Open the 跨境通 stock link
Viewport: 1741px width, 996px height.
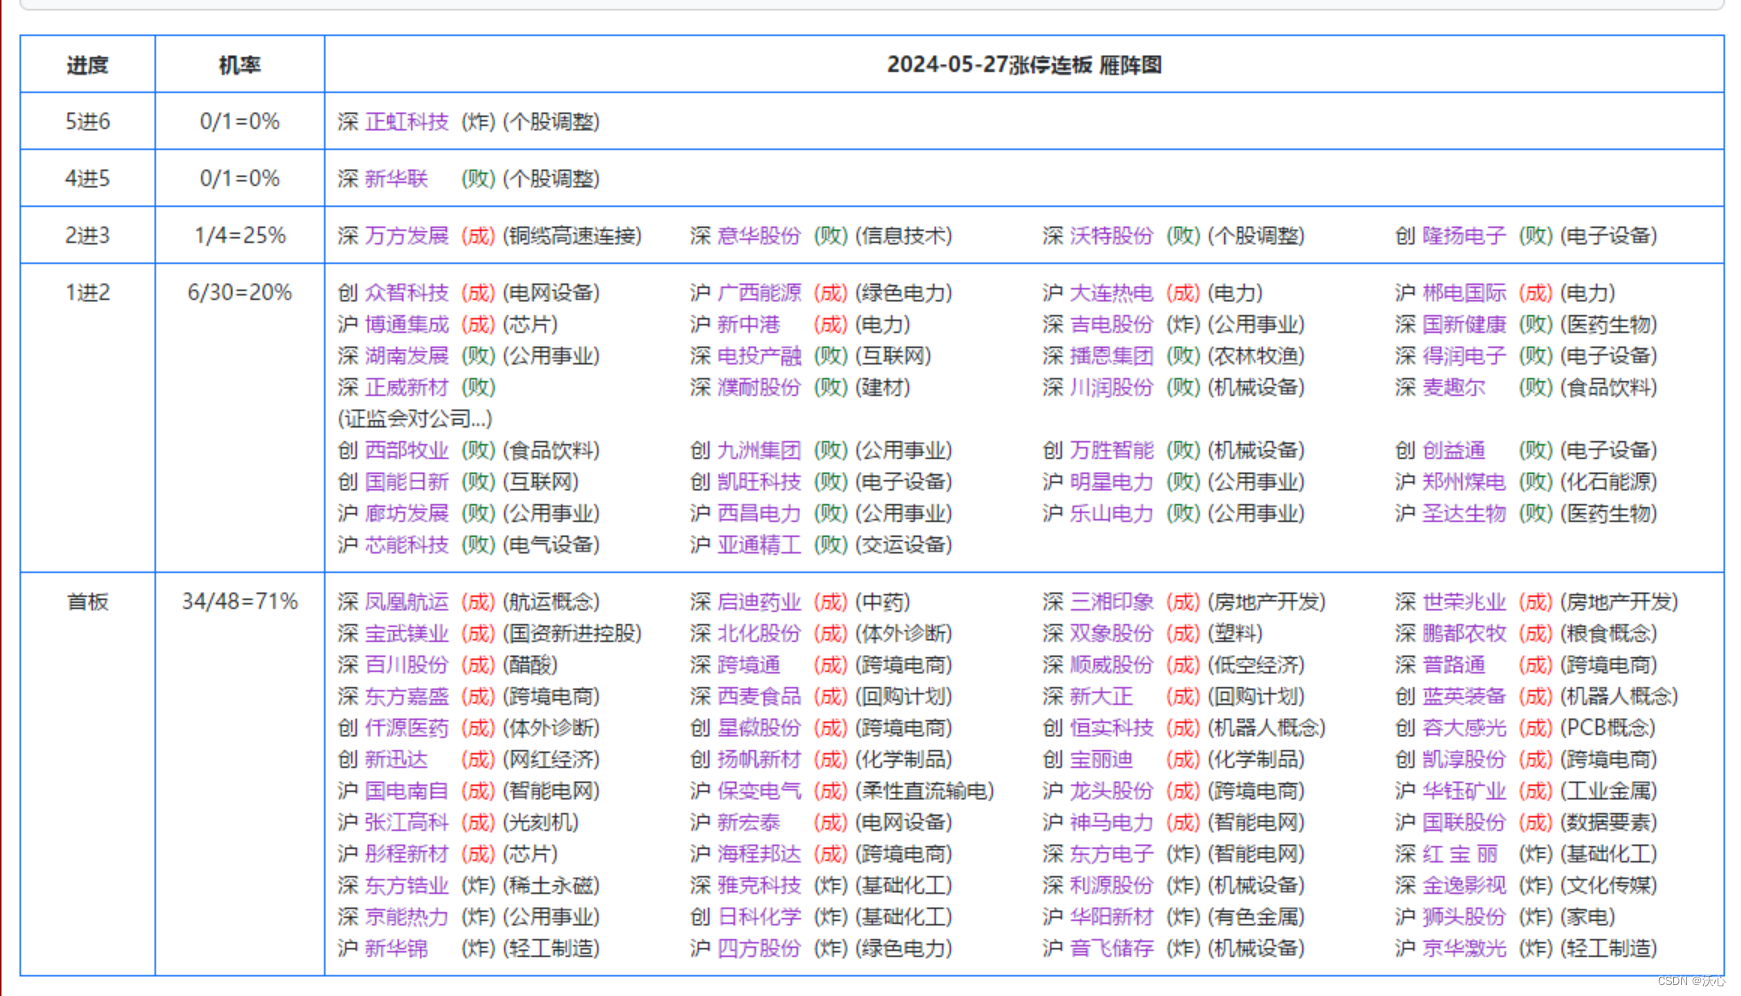click(748, 665)
